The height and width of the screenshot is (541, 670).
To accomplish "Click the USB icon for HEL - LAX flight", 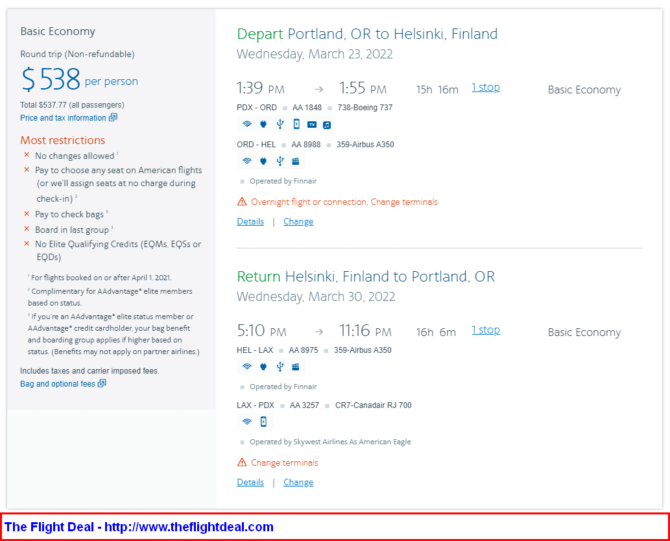I will pos(280,367).
